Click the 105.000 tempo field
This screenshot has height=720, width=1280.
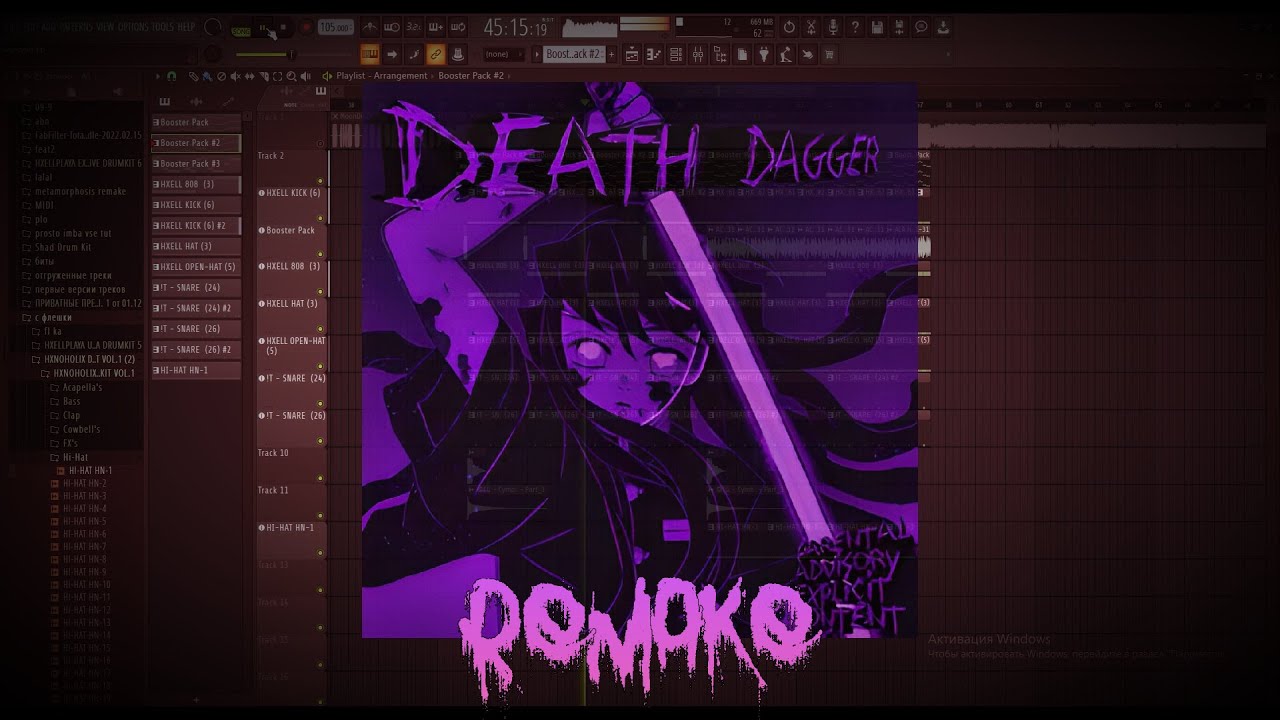pyautogui.click(x=336, y=27)
